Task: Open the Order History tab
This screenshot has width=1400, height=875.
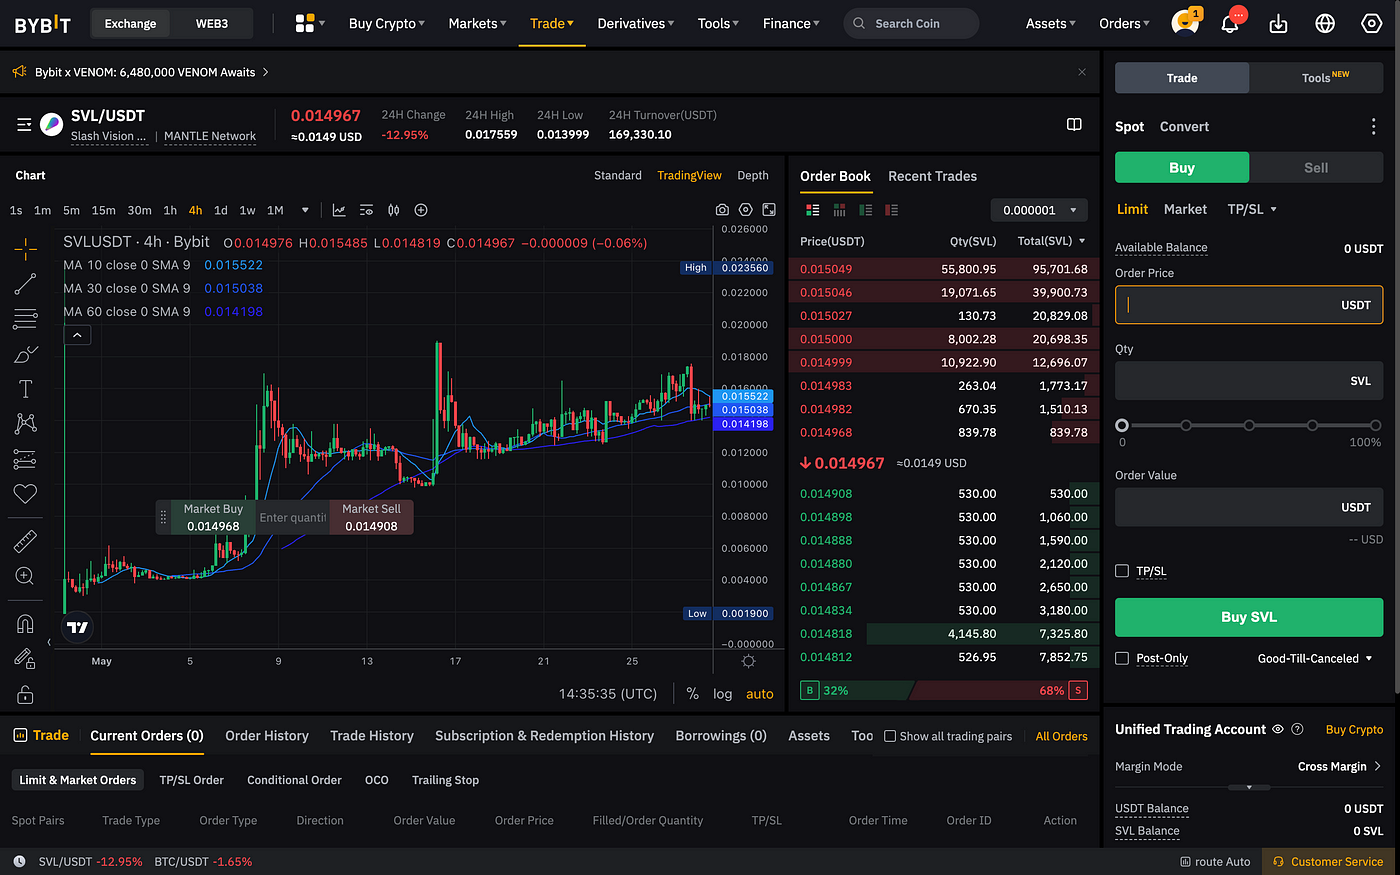Action: point(267,736)
